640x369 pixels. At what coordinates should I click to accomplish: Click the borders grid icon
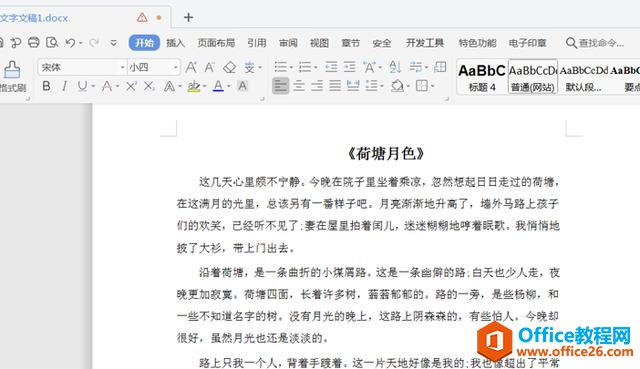(422, 86)
